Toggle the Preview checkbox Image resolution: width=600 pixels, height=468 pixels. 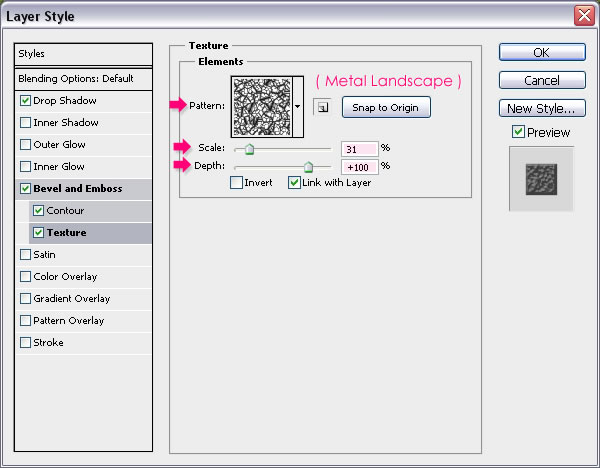click(x=518, y=132)
